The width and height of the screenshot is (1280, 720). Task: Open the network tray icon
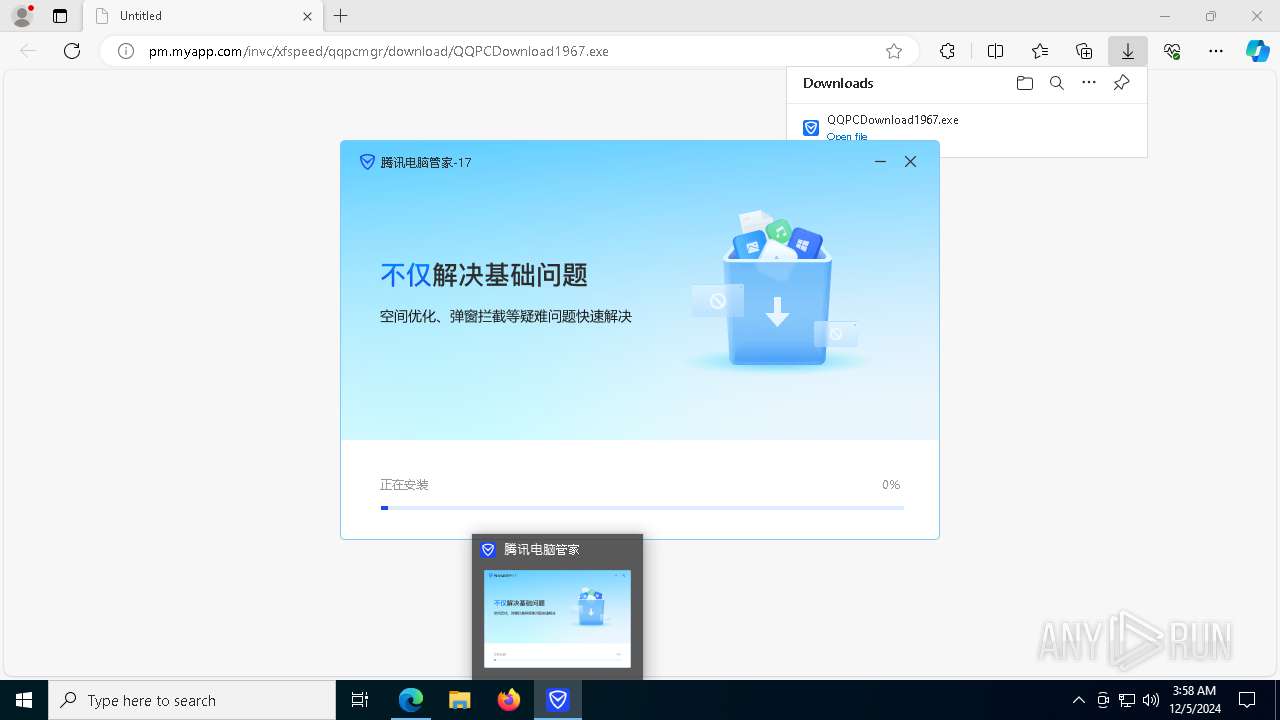(1127, 700)
